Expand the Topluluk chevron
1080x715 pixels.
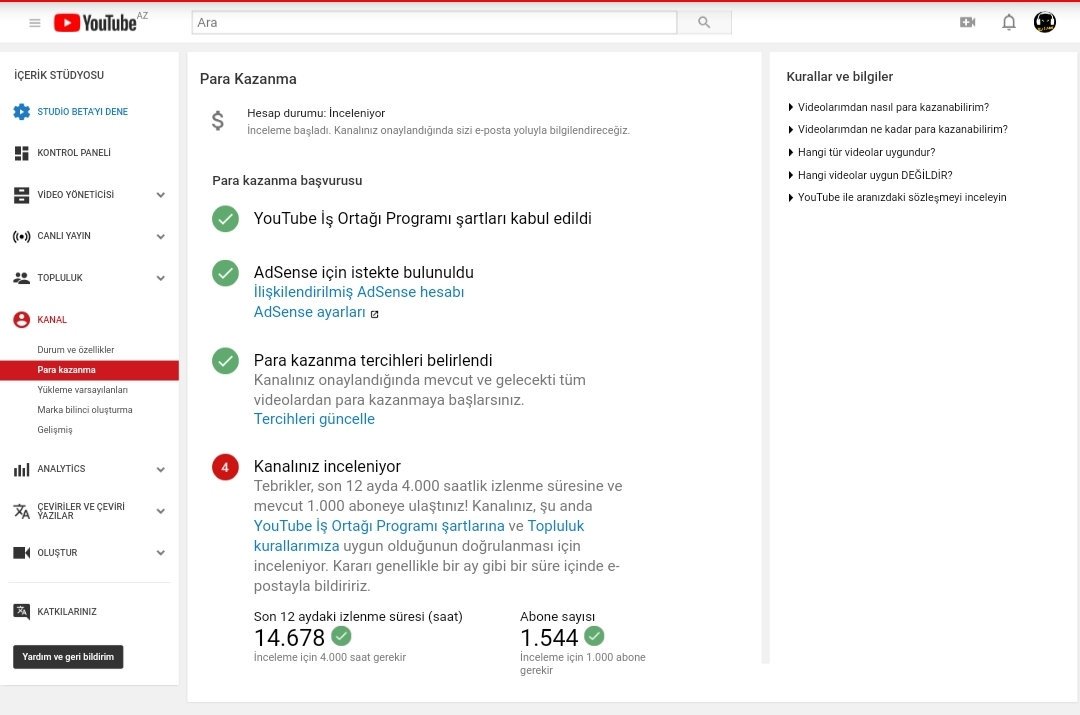160,278
